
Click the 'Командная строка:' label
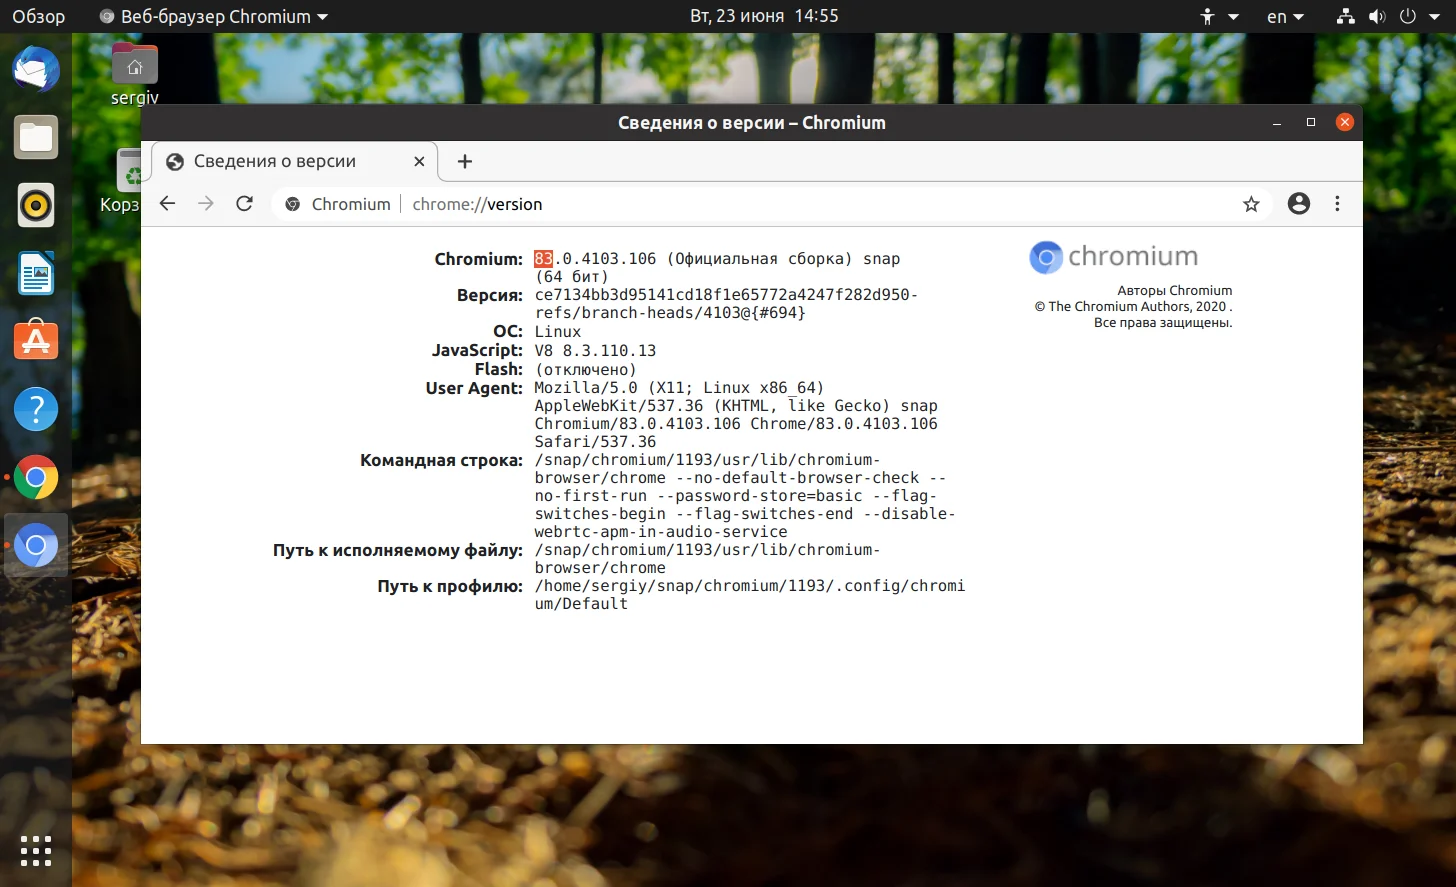(442, 460)
